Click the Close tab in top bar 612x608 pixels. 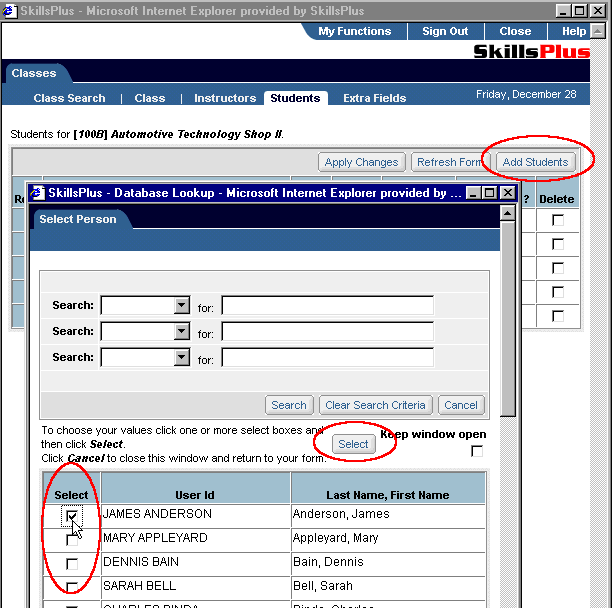click(x=515, y=31)
